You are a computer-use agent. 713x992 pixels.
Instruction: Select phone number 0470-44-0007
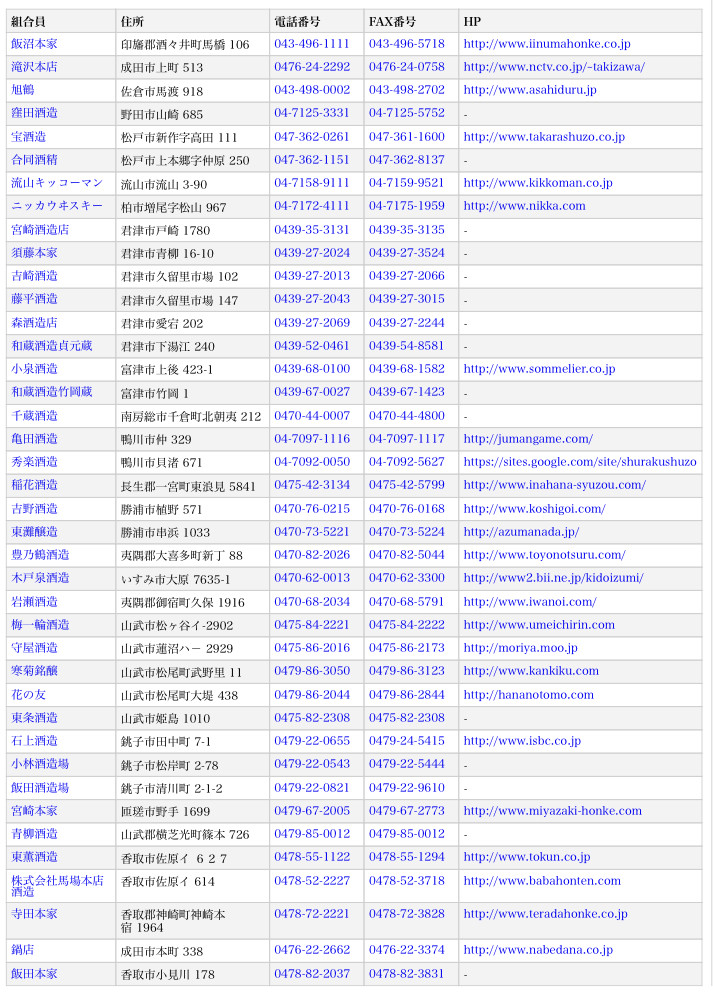point(312,416)
